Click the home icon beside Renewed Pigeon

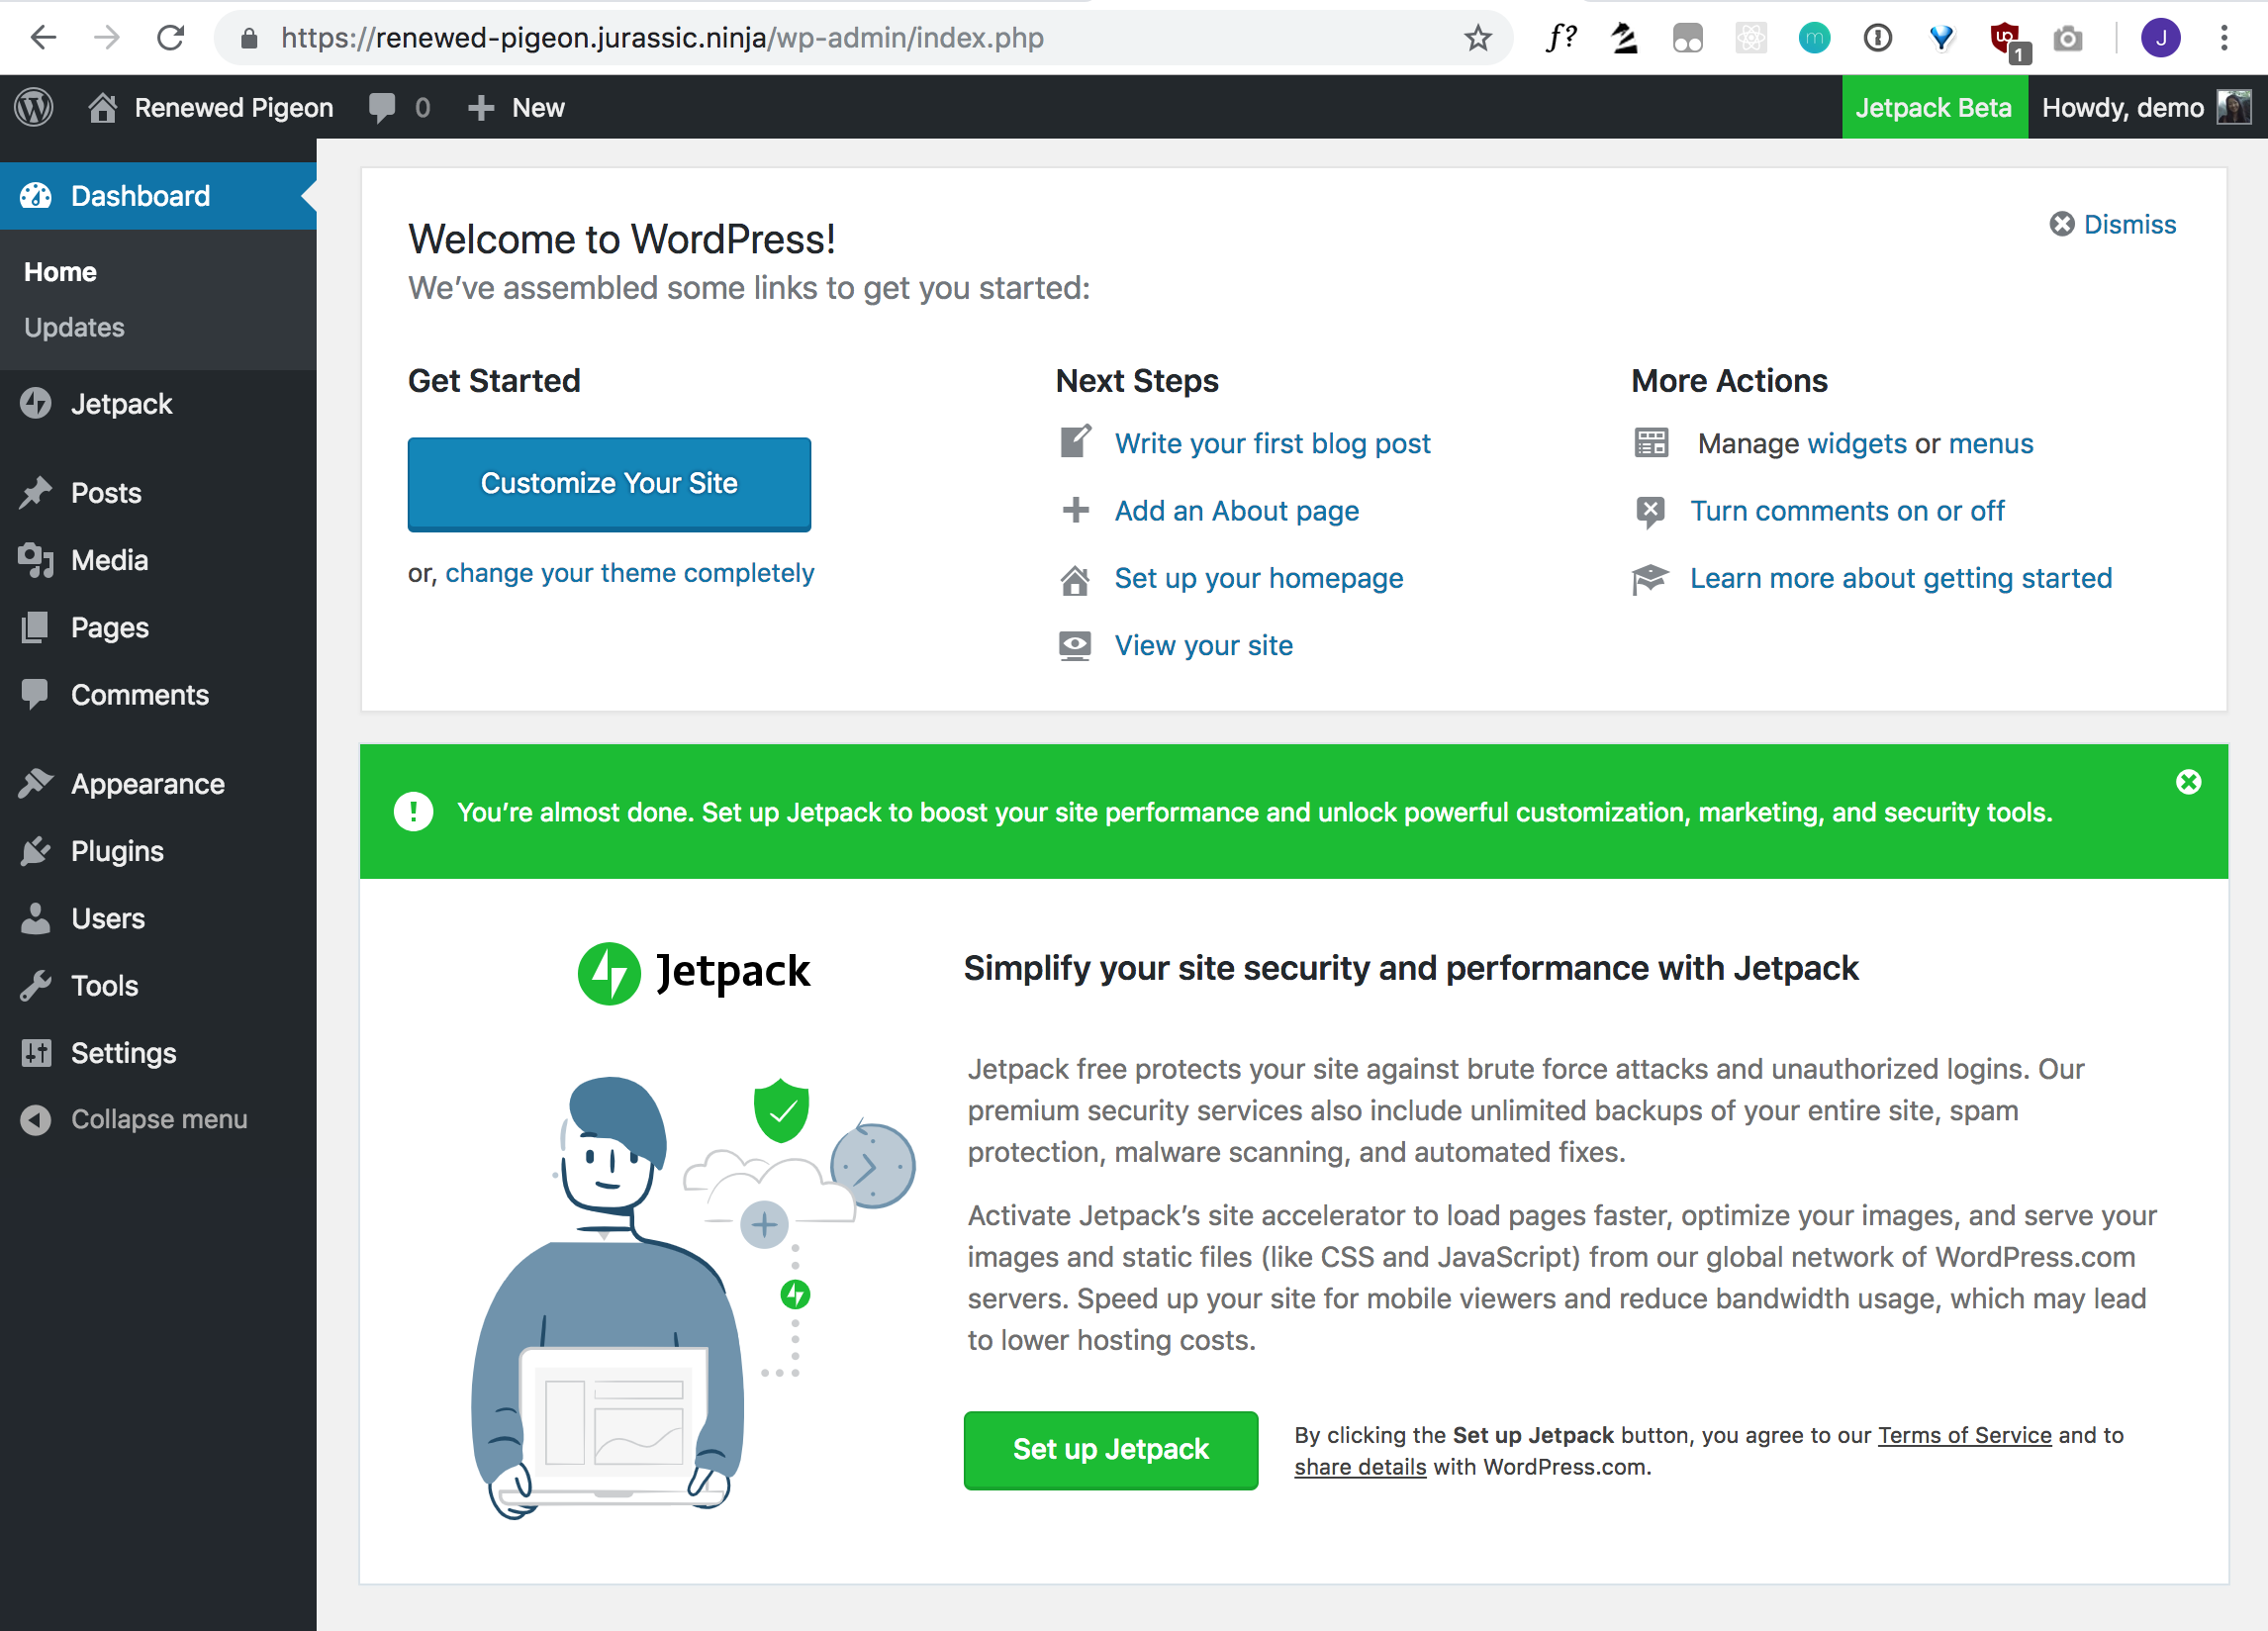pos(102,107)
